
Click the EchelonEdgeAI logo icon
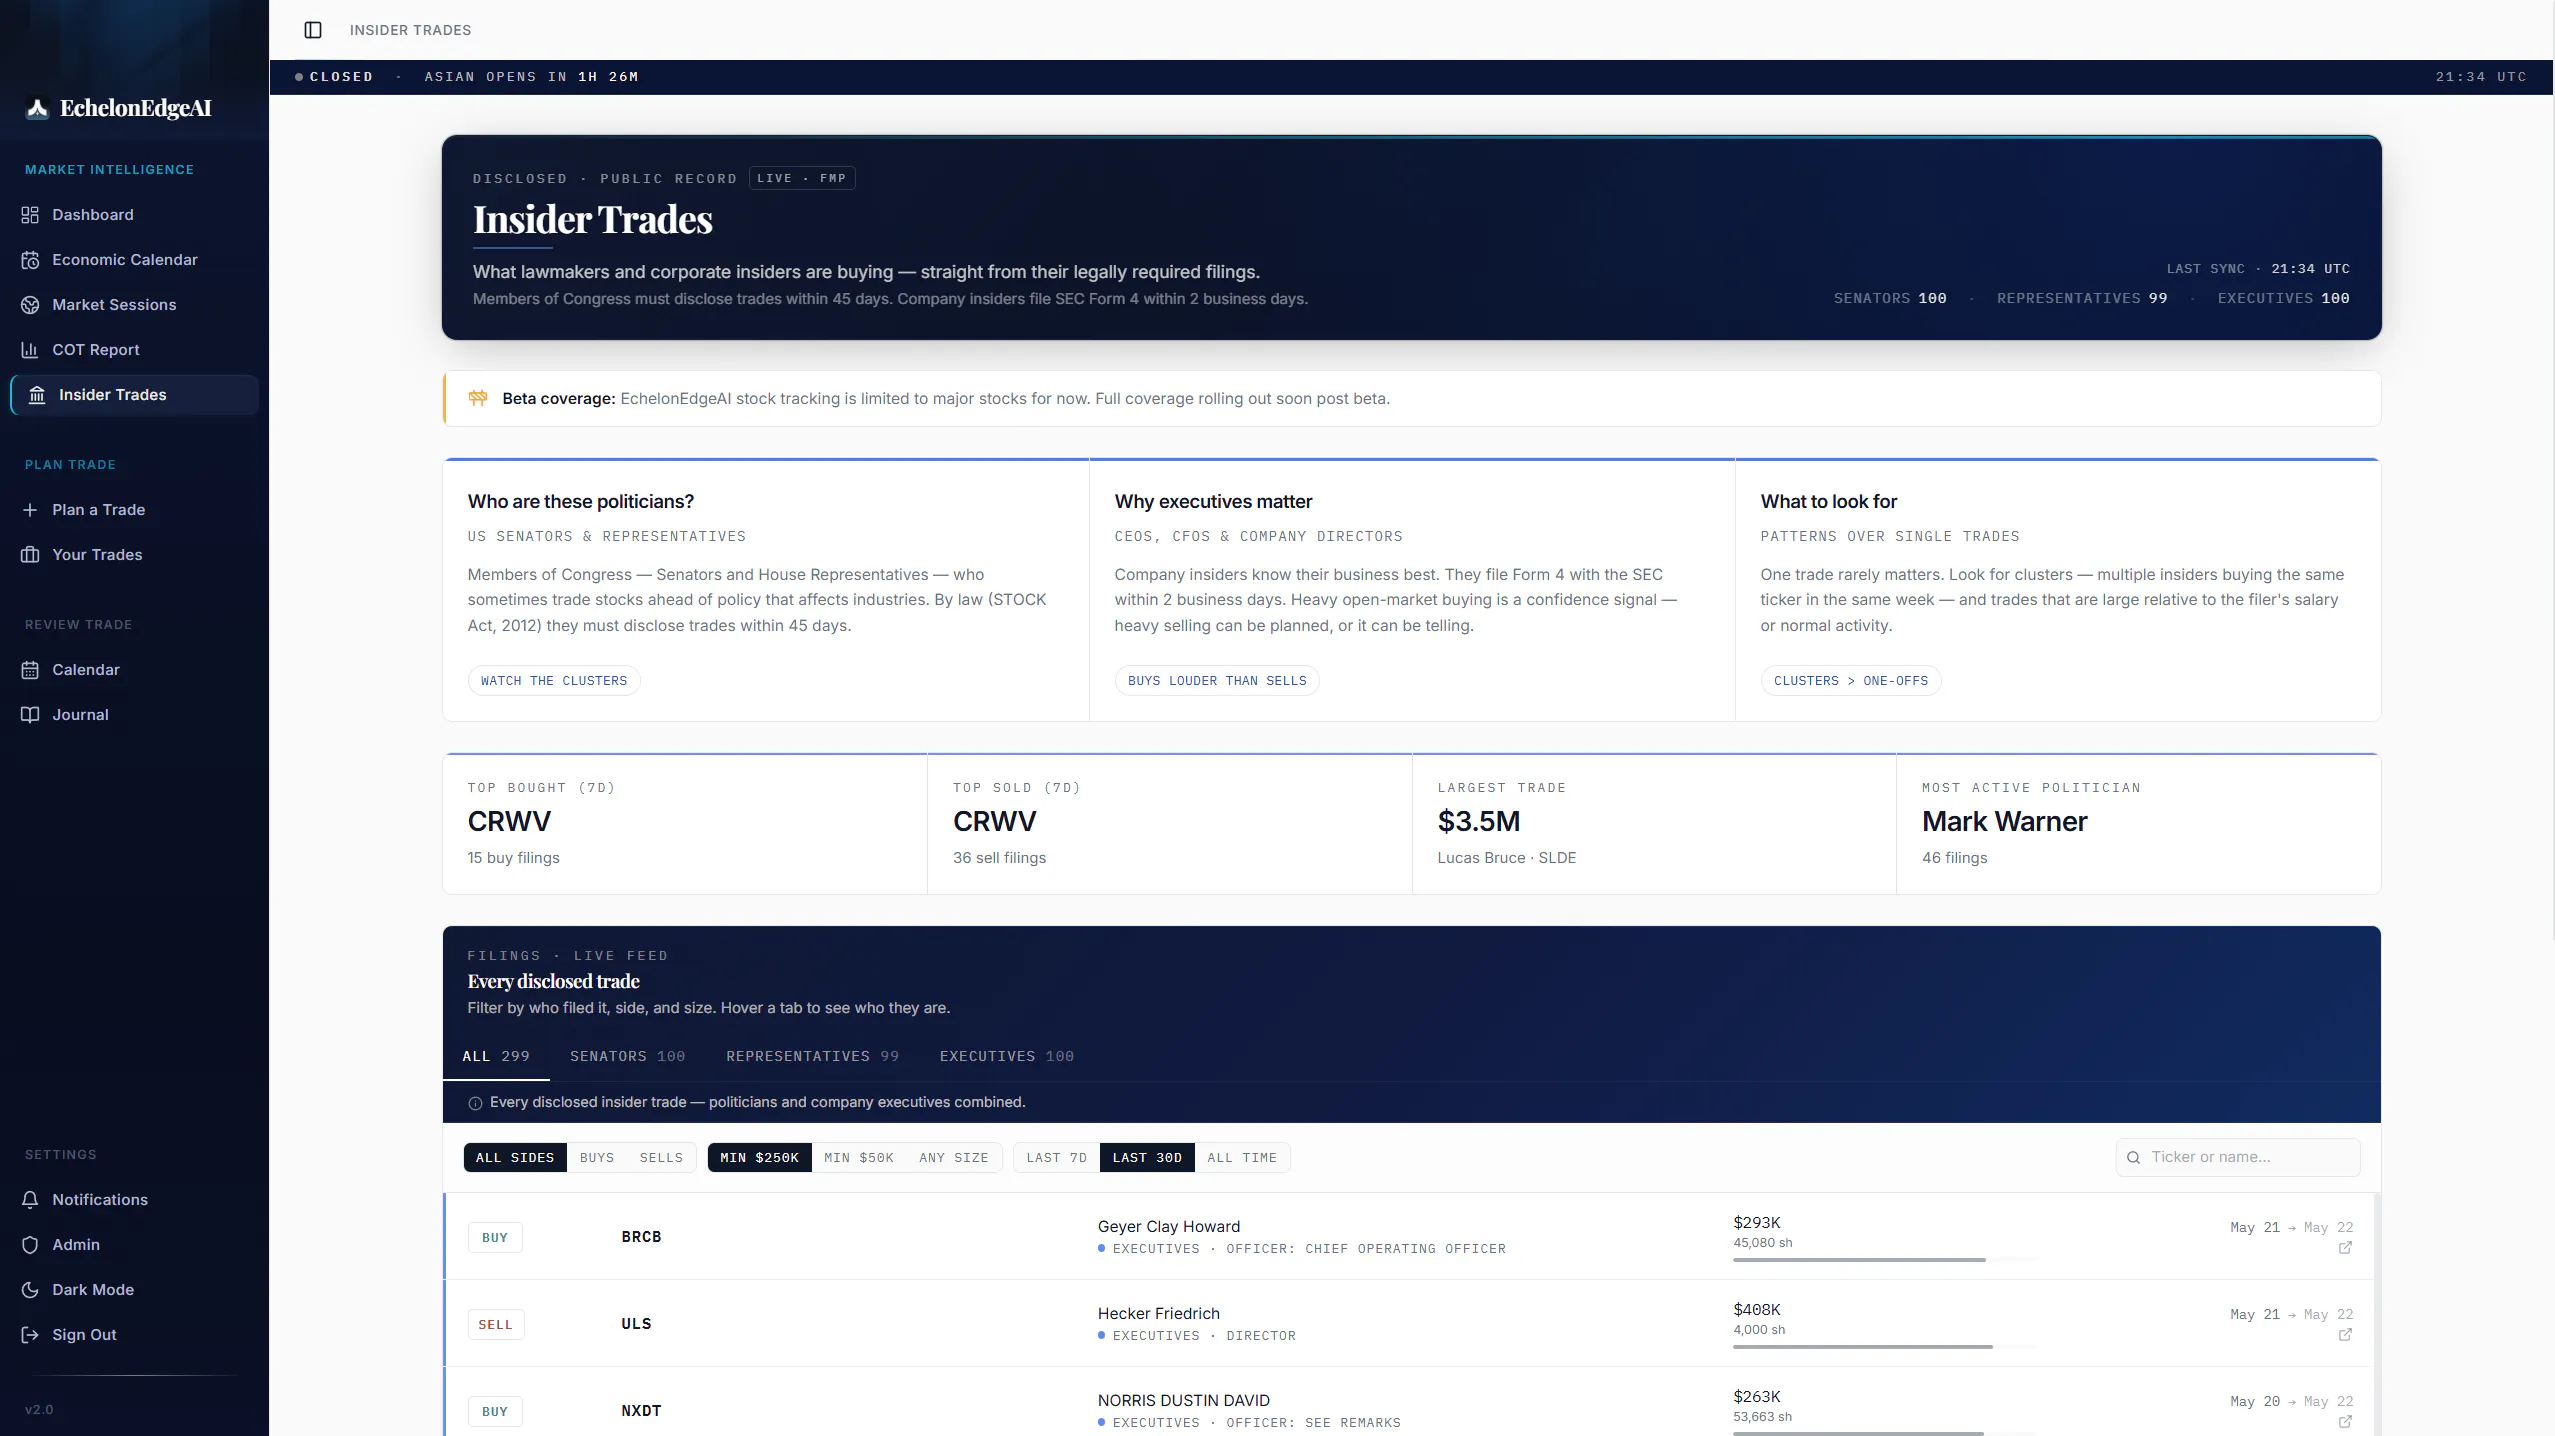37,108
